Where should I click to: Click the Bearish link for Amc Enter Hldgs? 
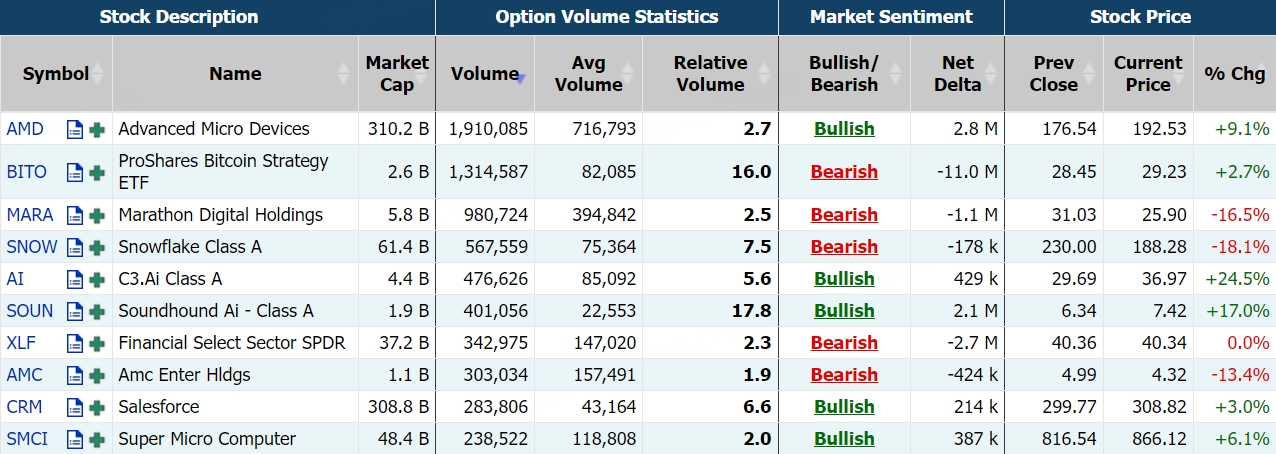(x=844, y=375)
